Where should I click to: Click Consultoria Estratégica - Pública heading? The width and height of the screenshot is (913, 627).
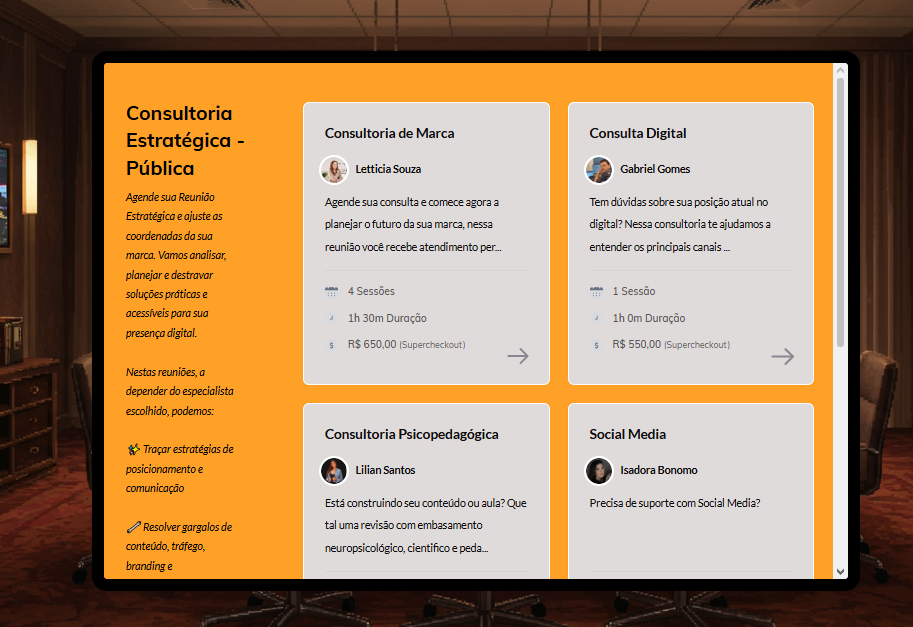point(185,140)
